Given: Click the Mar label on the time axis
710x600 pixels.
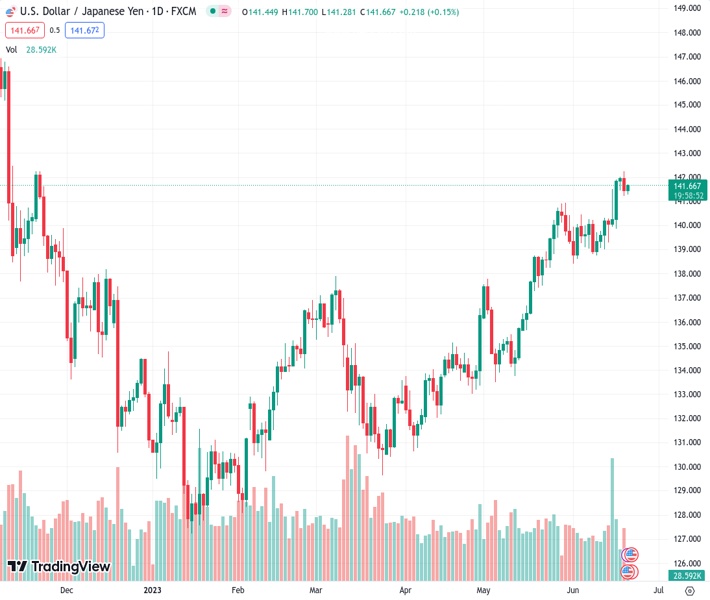Looking at the screenshot, I should 316,590.
